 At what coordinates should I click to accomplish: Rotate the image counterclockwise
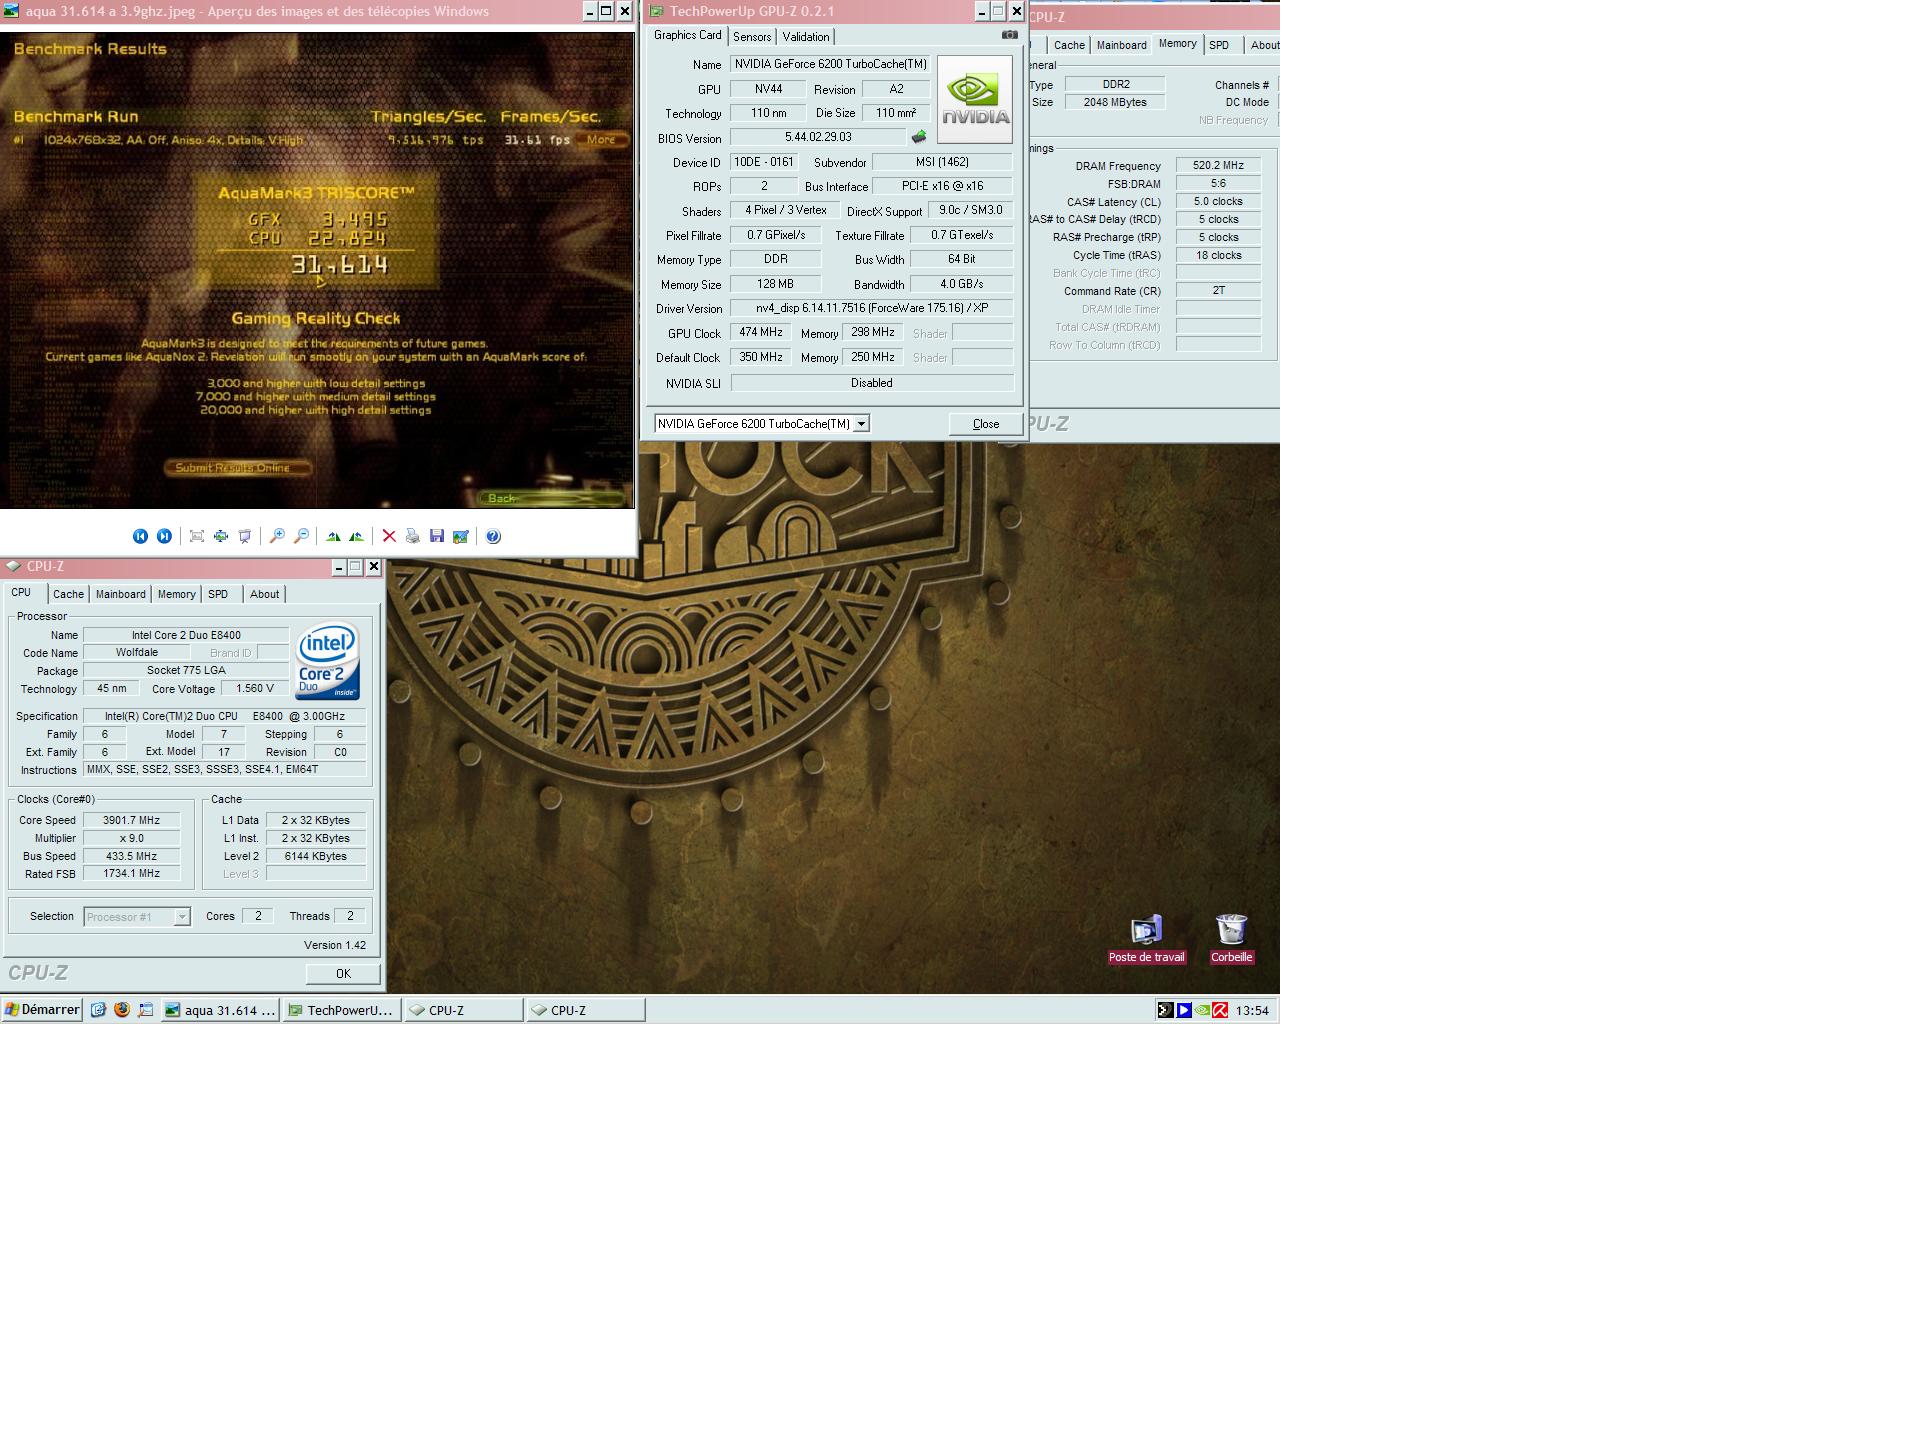[x=356, y=537]
